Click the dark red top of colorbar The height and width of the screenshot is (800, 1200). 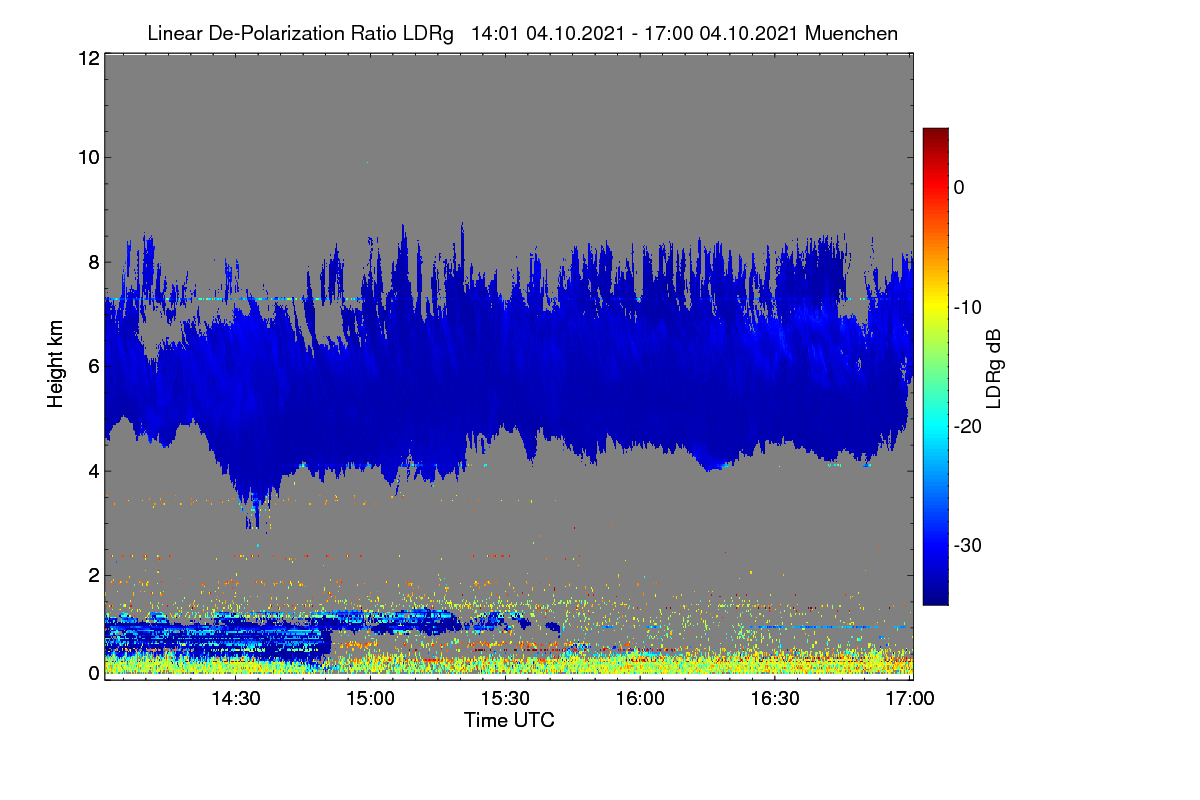pyautogui.click(x=935, y=135)
